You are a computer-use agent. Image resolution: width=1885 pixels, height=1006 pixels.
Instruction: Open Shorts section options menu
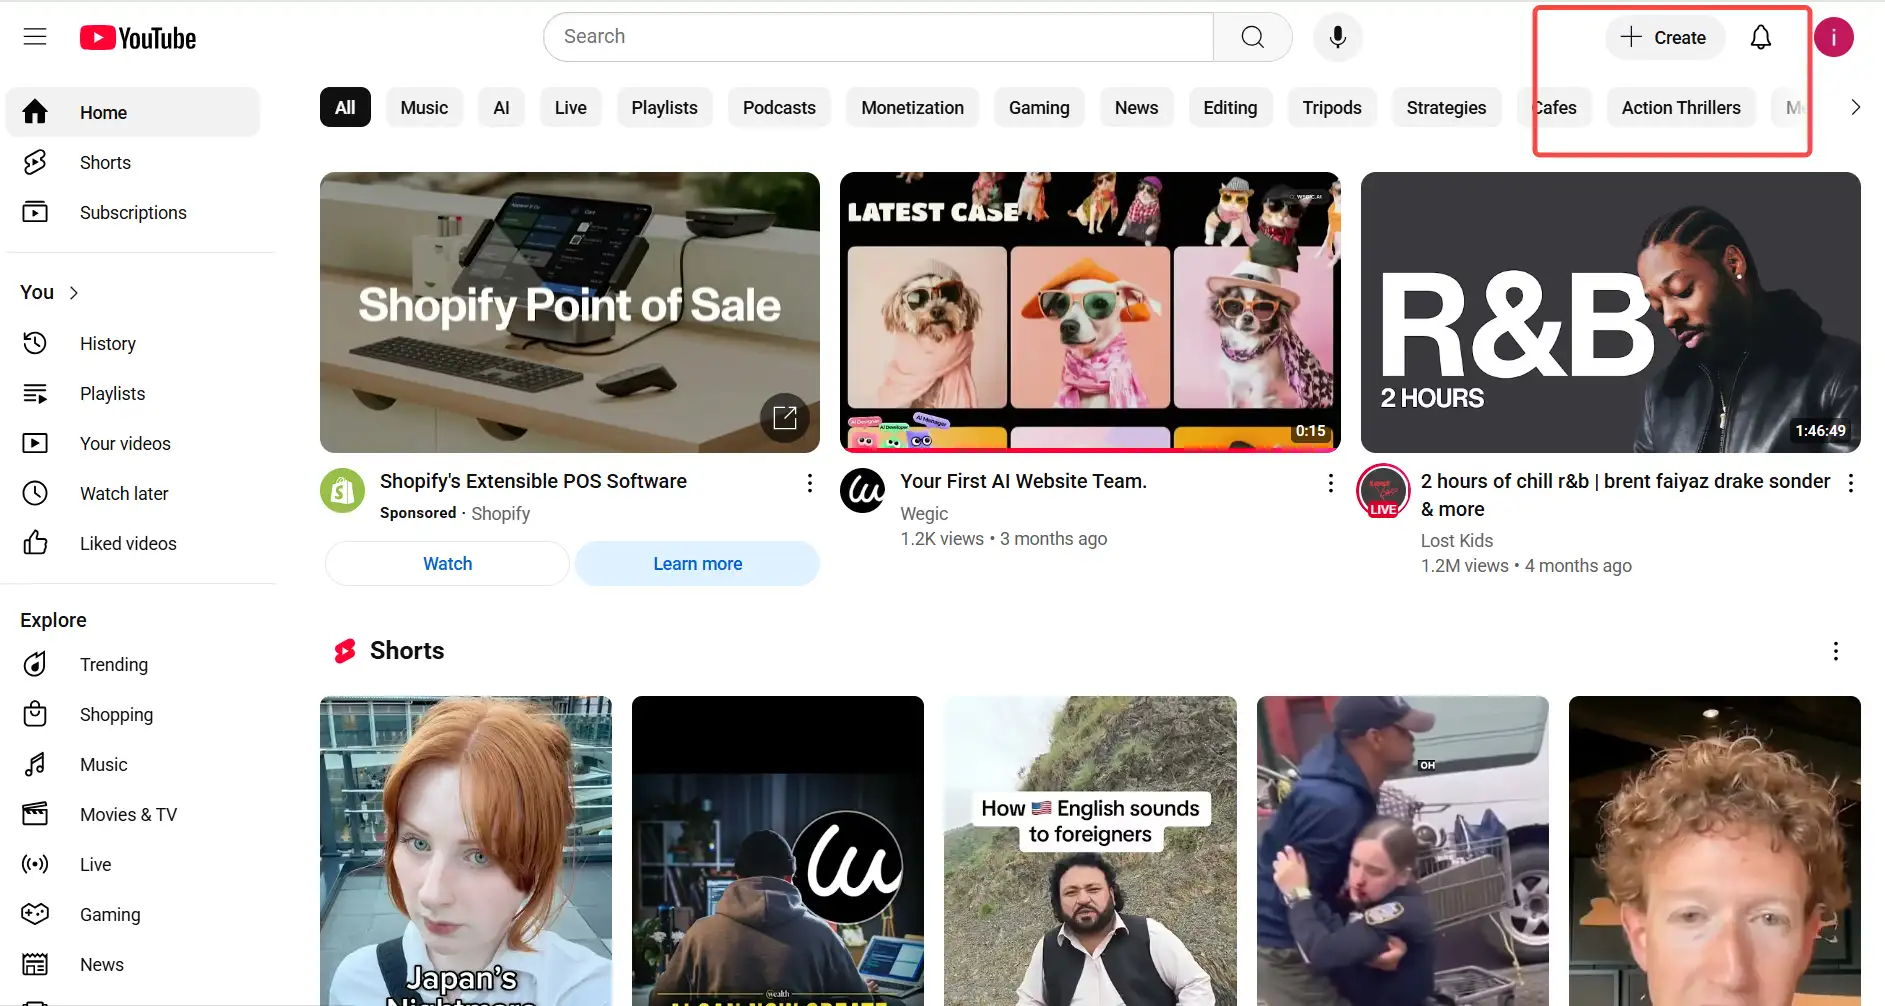[1835, 651]
